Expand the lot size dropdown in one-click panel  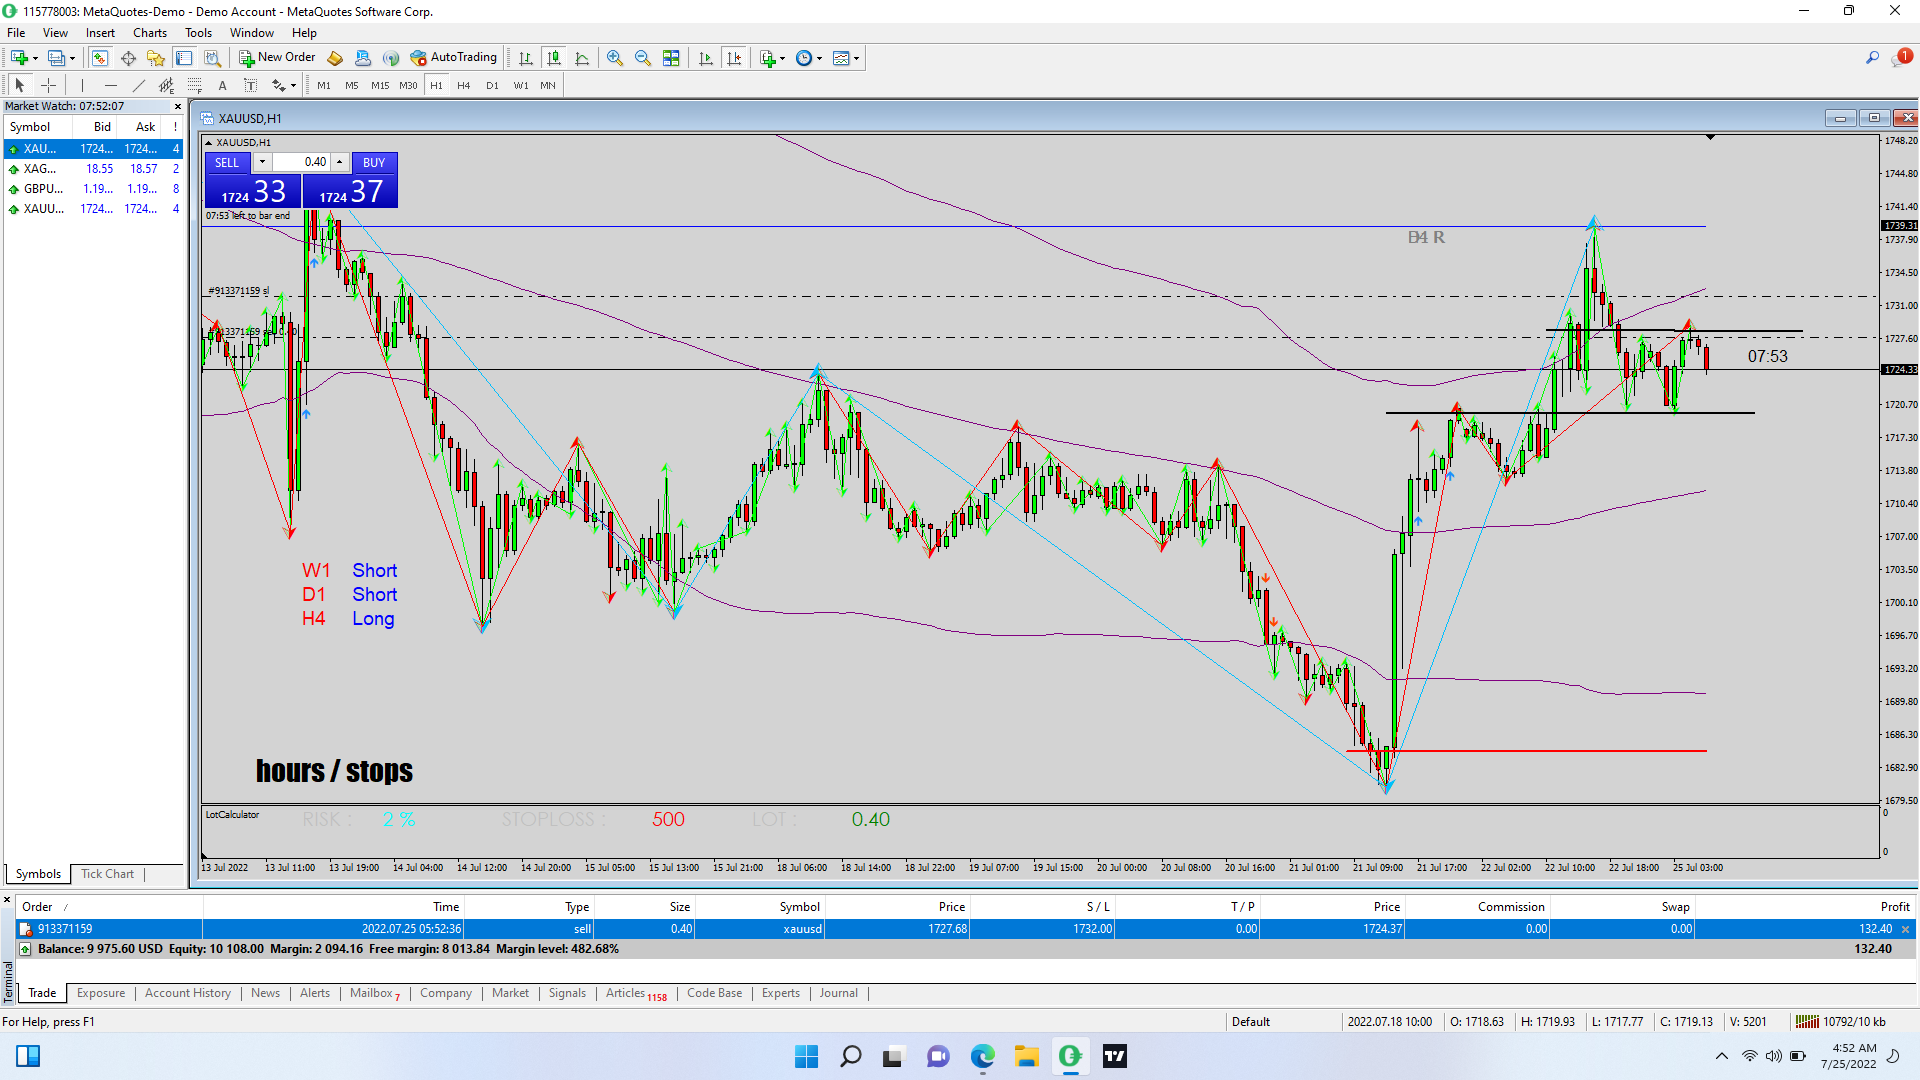pyautogui.click(x=262, y=162)
